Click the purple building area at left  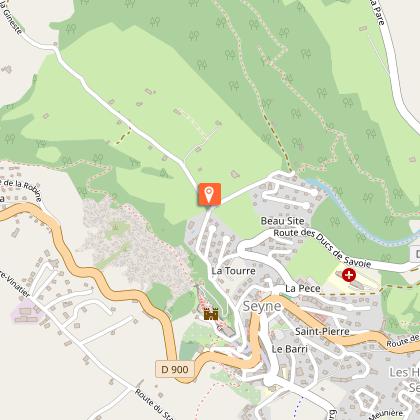23,312
